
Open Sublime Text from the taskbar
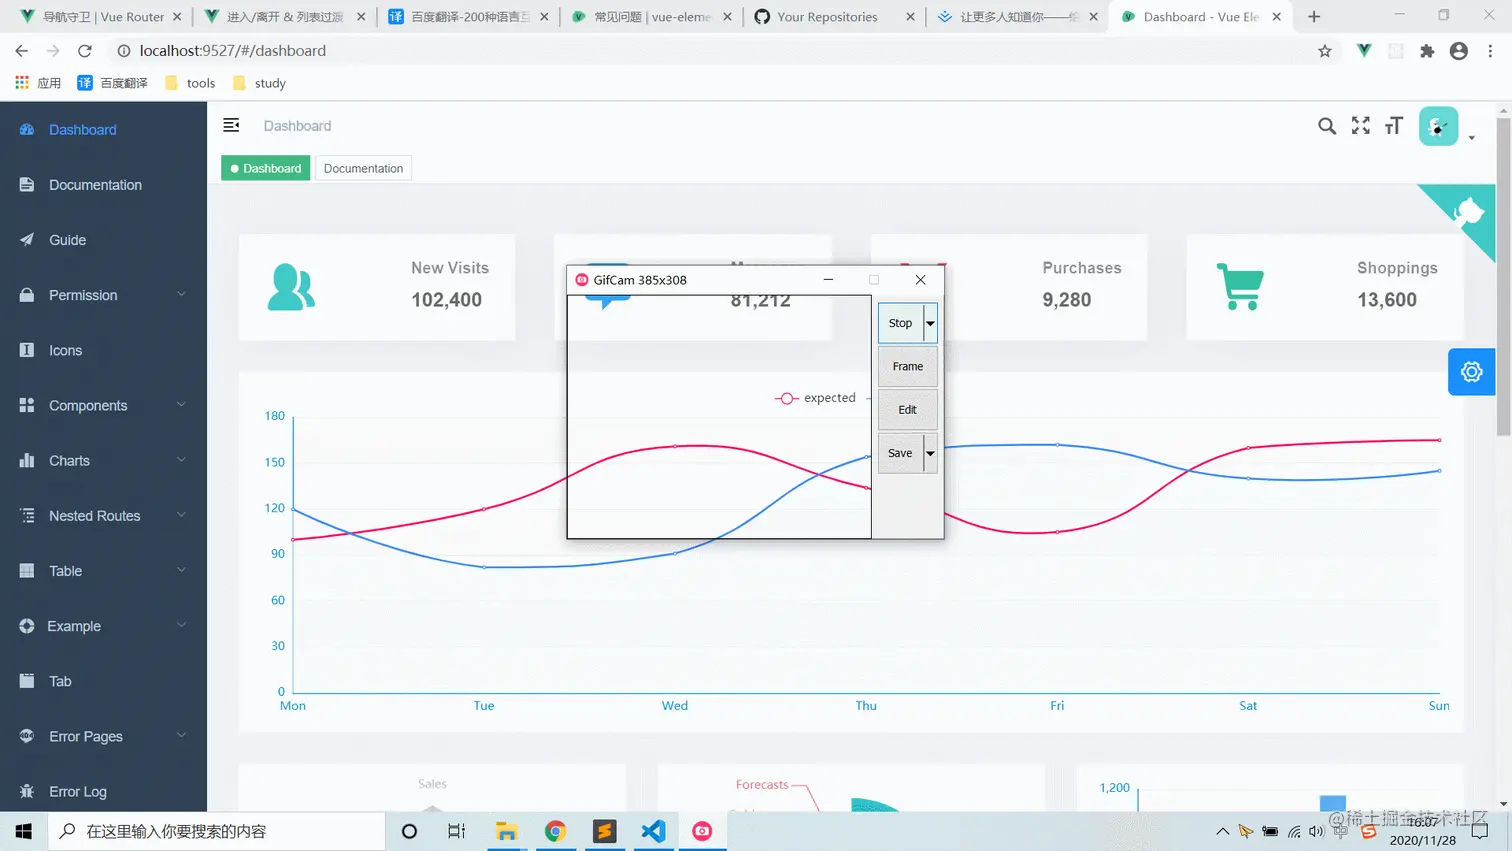click(605, 831)
